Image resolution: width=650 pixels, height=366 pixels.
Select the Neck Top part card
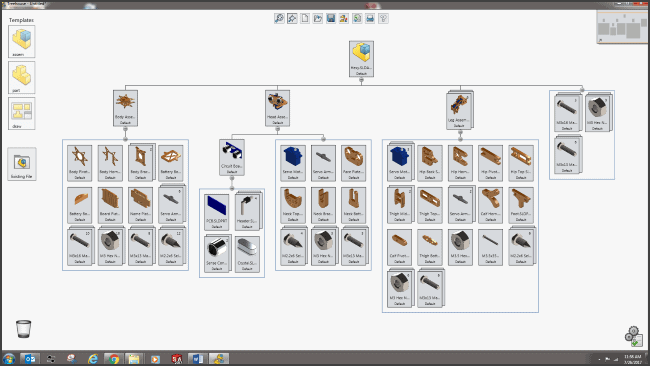[x=293, y=205]
